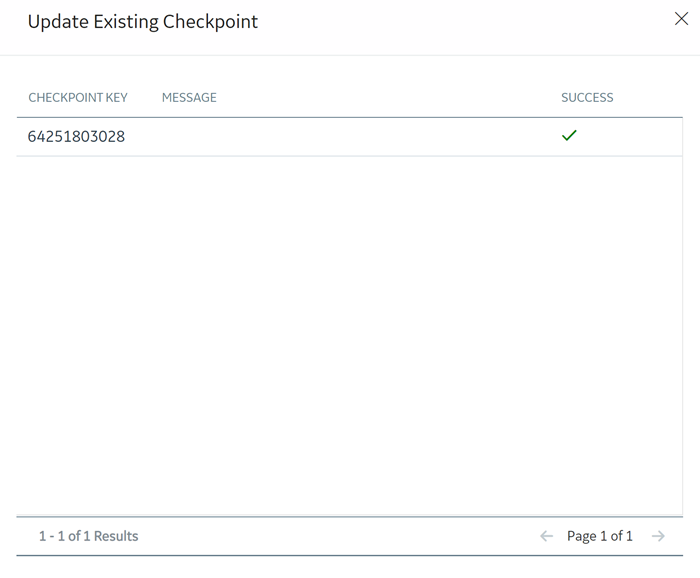700x578 pixels.
Task: Click the empty Message cell for 64251803028
Action: click(x=353, y=137)
